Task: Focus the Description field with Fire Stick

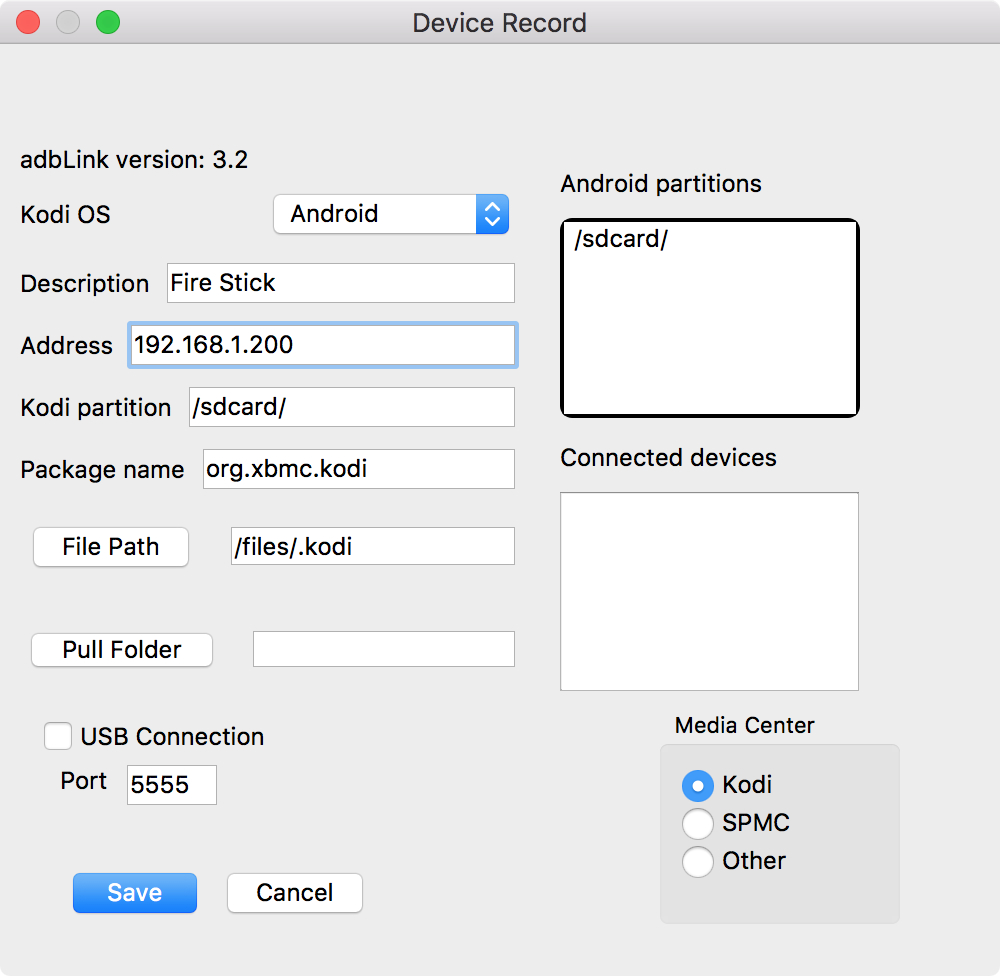Action: click(x=341, y=283)
